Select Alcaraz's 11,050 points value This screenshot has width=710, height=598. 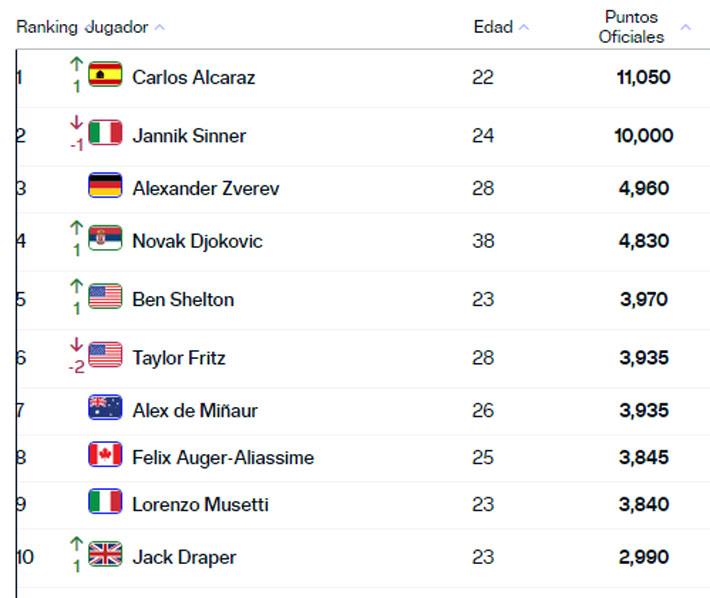click(x=643, y=77)
